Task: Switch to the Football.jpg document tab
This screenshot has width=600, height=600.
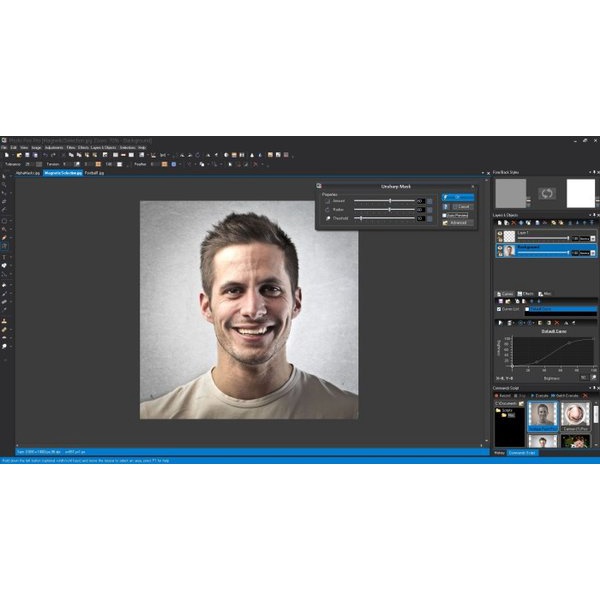Action: [x=94, y=173]
